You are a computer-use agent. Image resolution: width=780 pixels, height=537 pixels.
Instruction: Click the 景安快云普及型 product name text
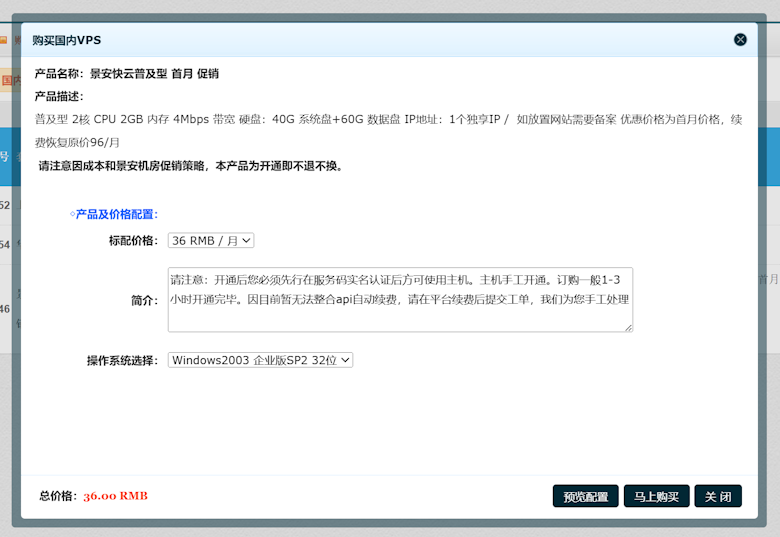(154, 73)
